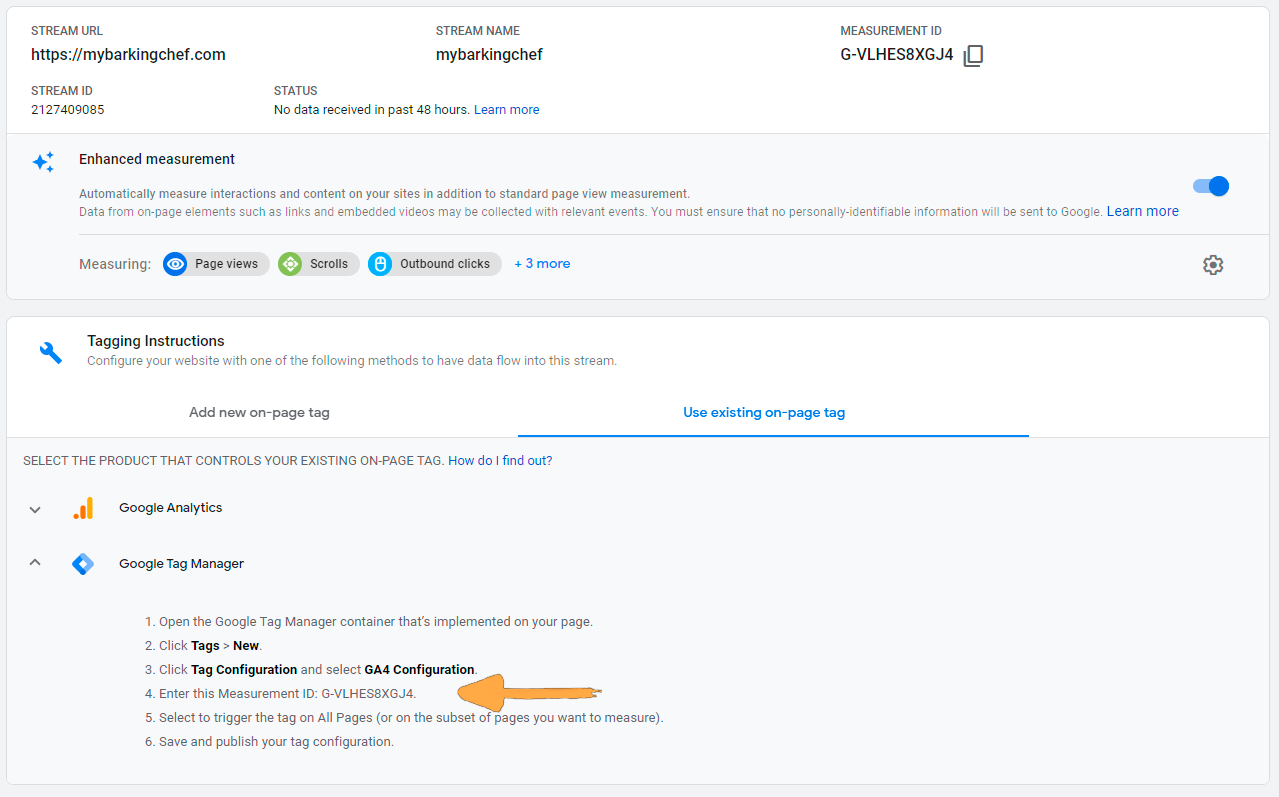Image resolution: width=1279 pixels, height=797 pixels.
Task: Switch to Add new on-page tag tab
Action: [259, 412]
